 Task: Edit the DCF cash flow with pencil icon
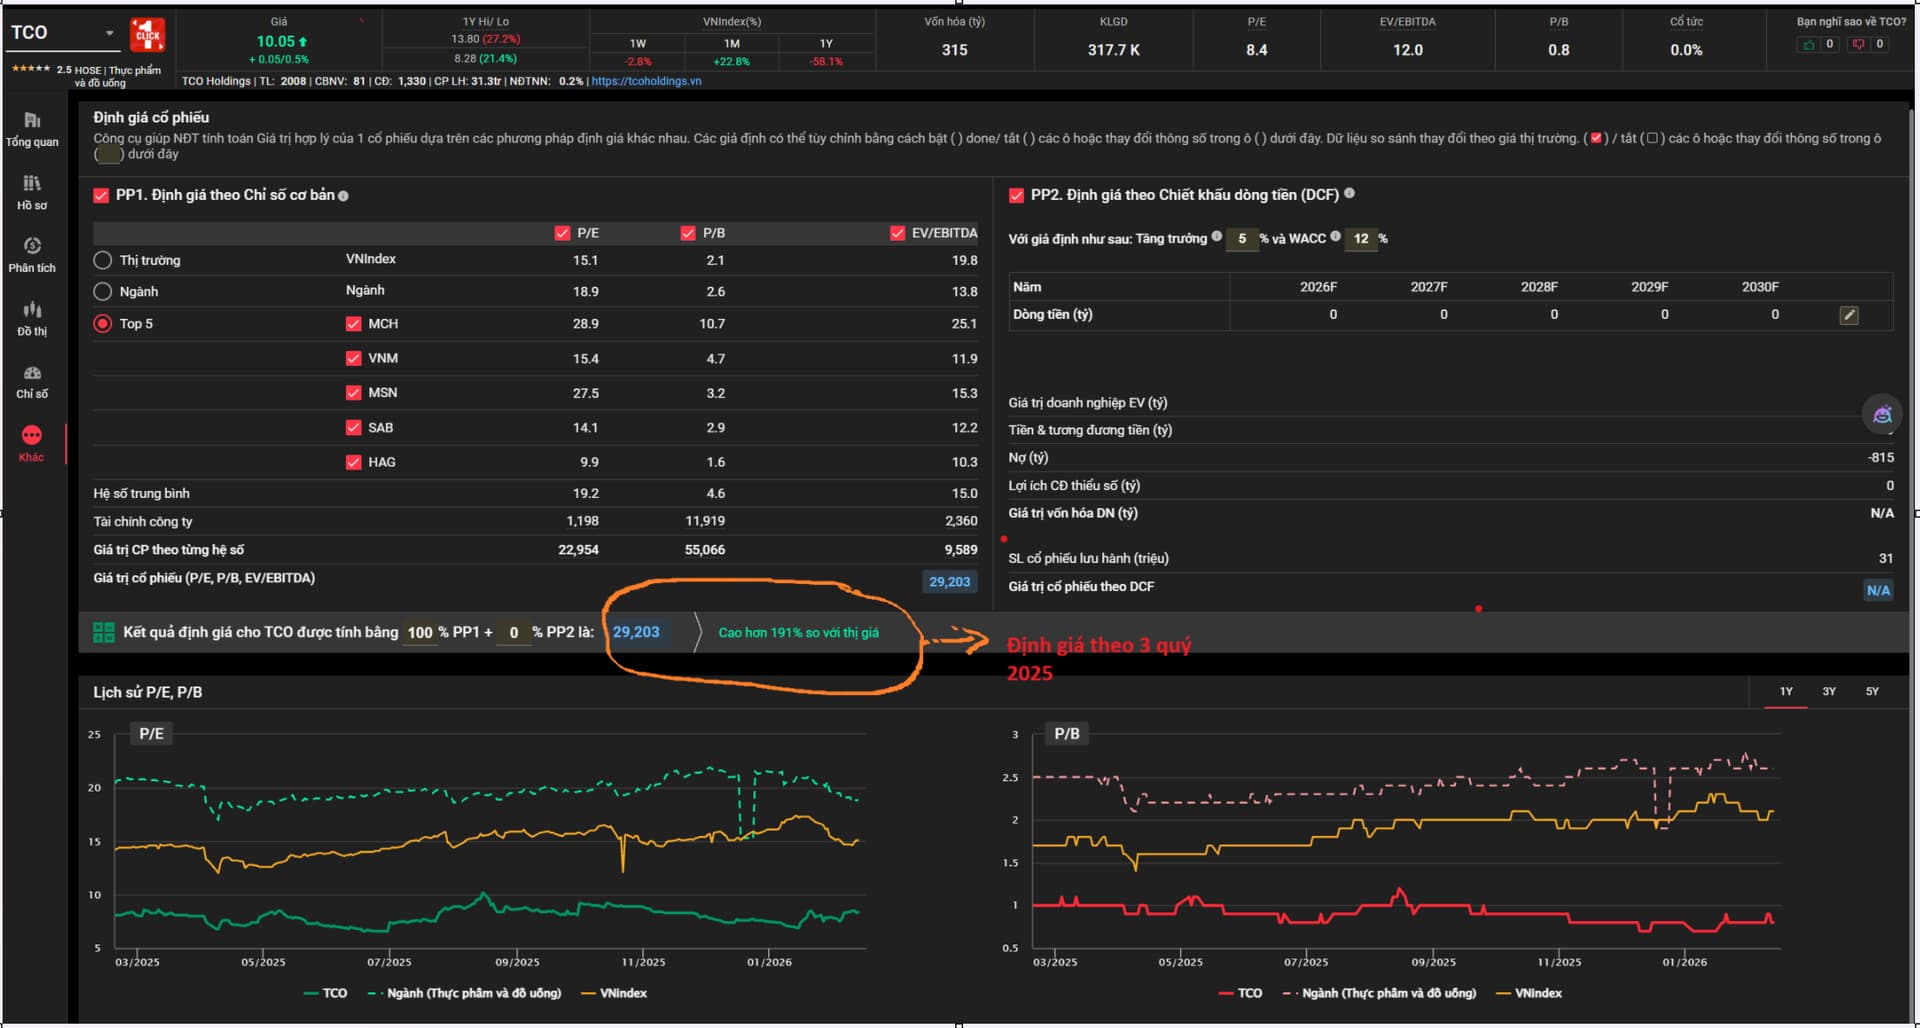coord(1849,315)
